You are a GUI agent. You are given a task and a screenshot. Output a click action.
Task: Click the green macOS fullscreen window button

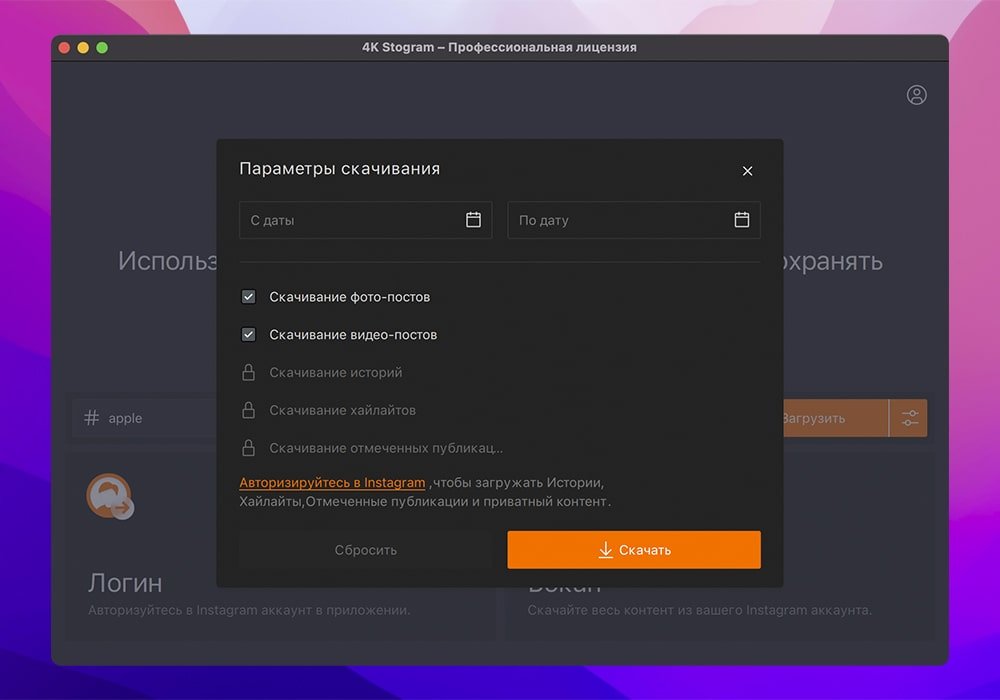coord(102,47)
